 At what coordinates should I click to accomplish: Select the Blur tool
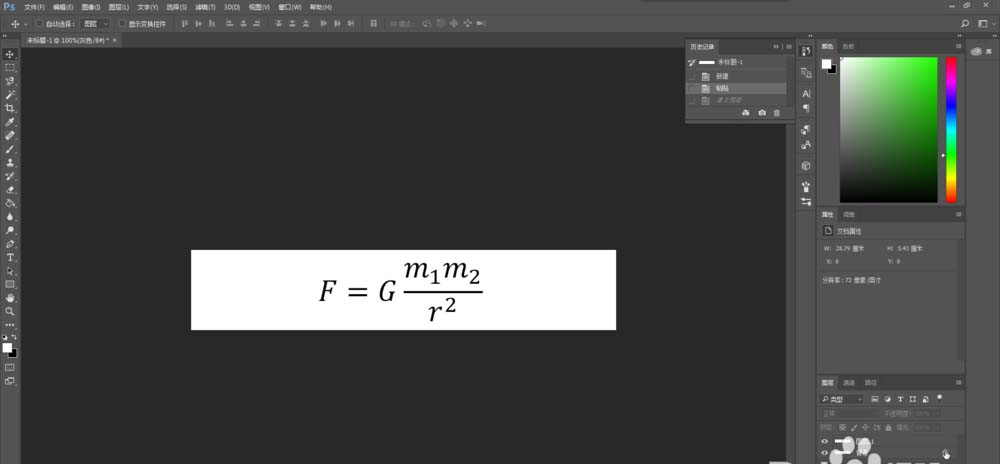pyautogui.click(x=10, y=216)
